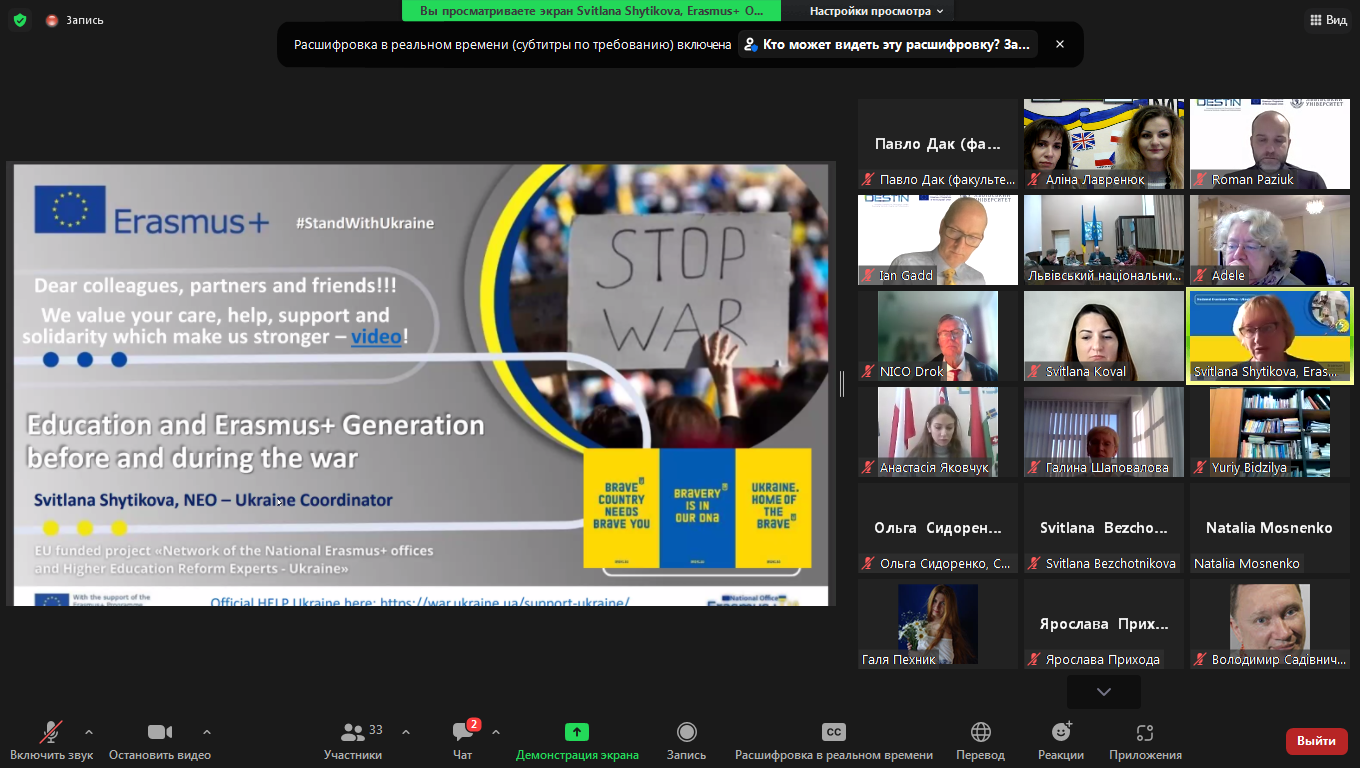Select Ian Gadd video thumbnail

click(x=938, y=240)
